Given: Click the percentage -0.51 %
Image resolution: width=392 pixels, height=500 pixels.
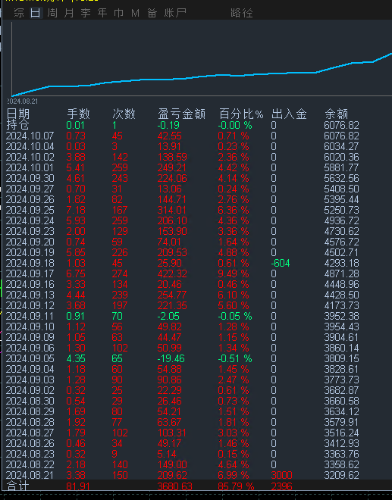Looking at the screenshot, I should click(235, 359).
